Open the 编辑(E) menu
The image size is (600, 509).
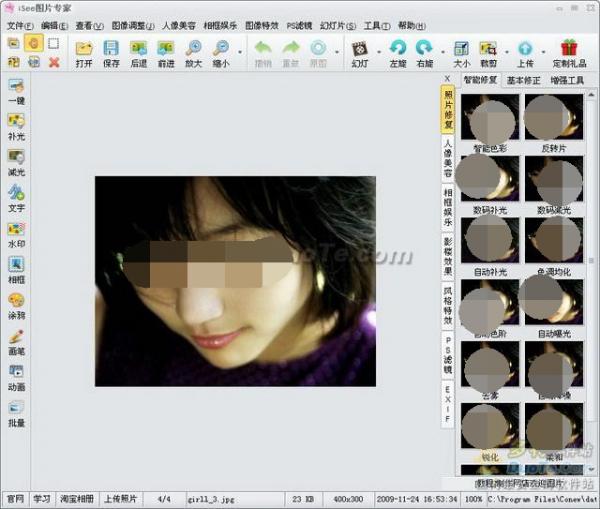point(54,26)
